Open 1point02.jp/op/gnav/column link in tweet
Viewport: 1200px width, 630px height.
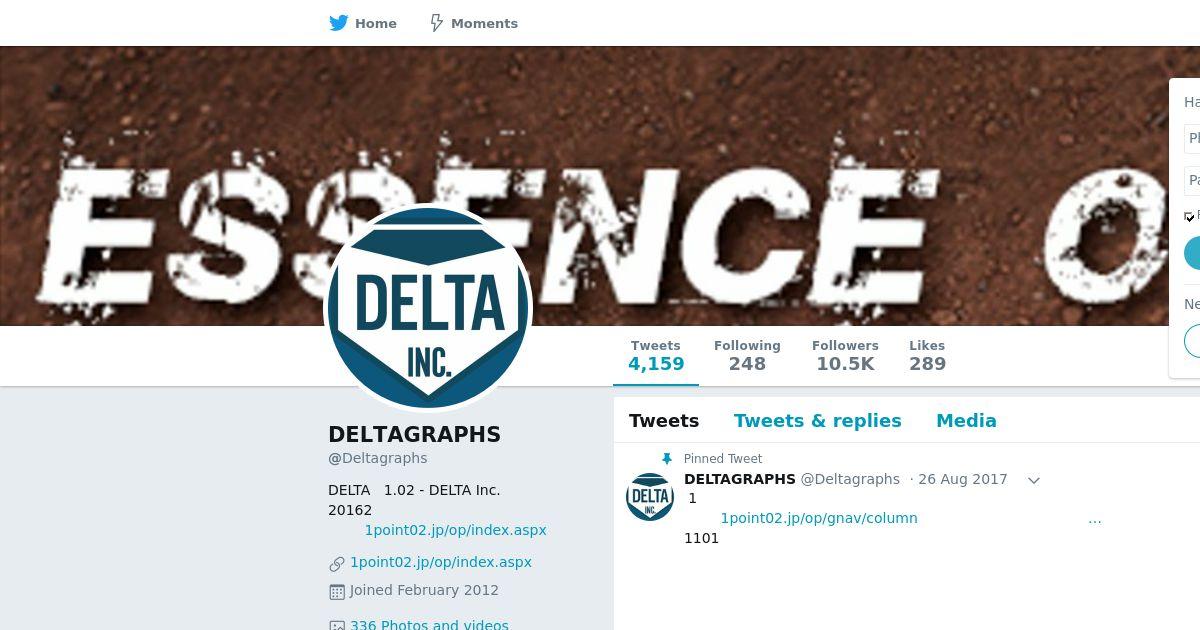819,518
